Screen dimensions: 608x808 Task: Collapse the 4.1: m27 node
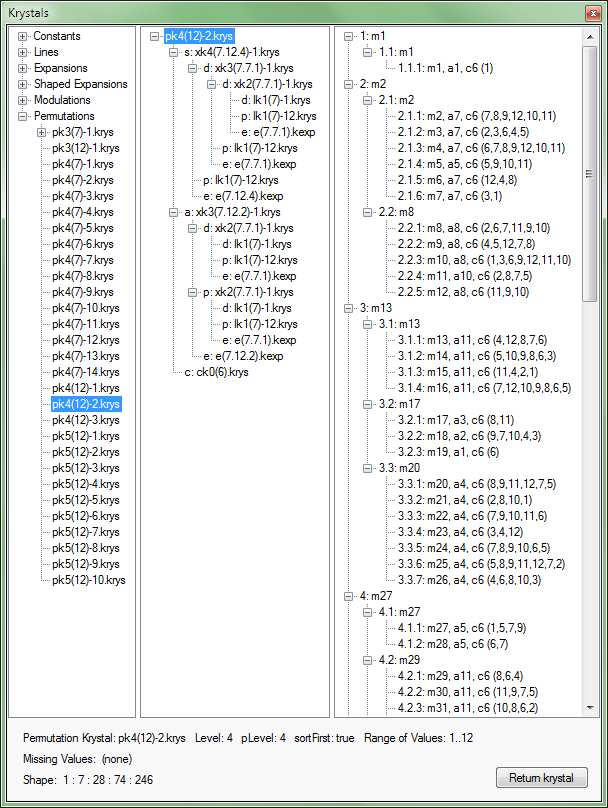[x=367, y=612]
